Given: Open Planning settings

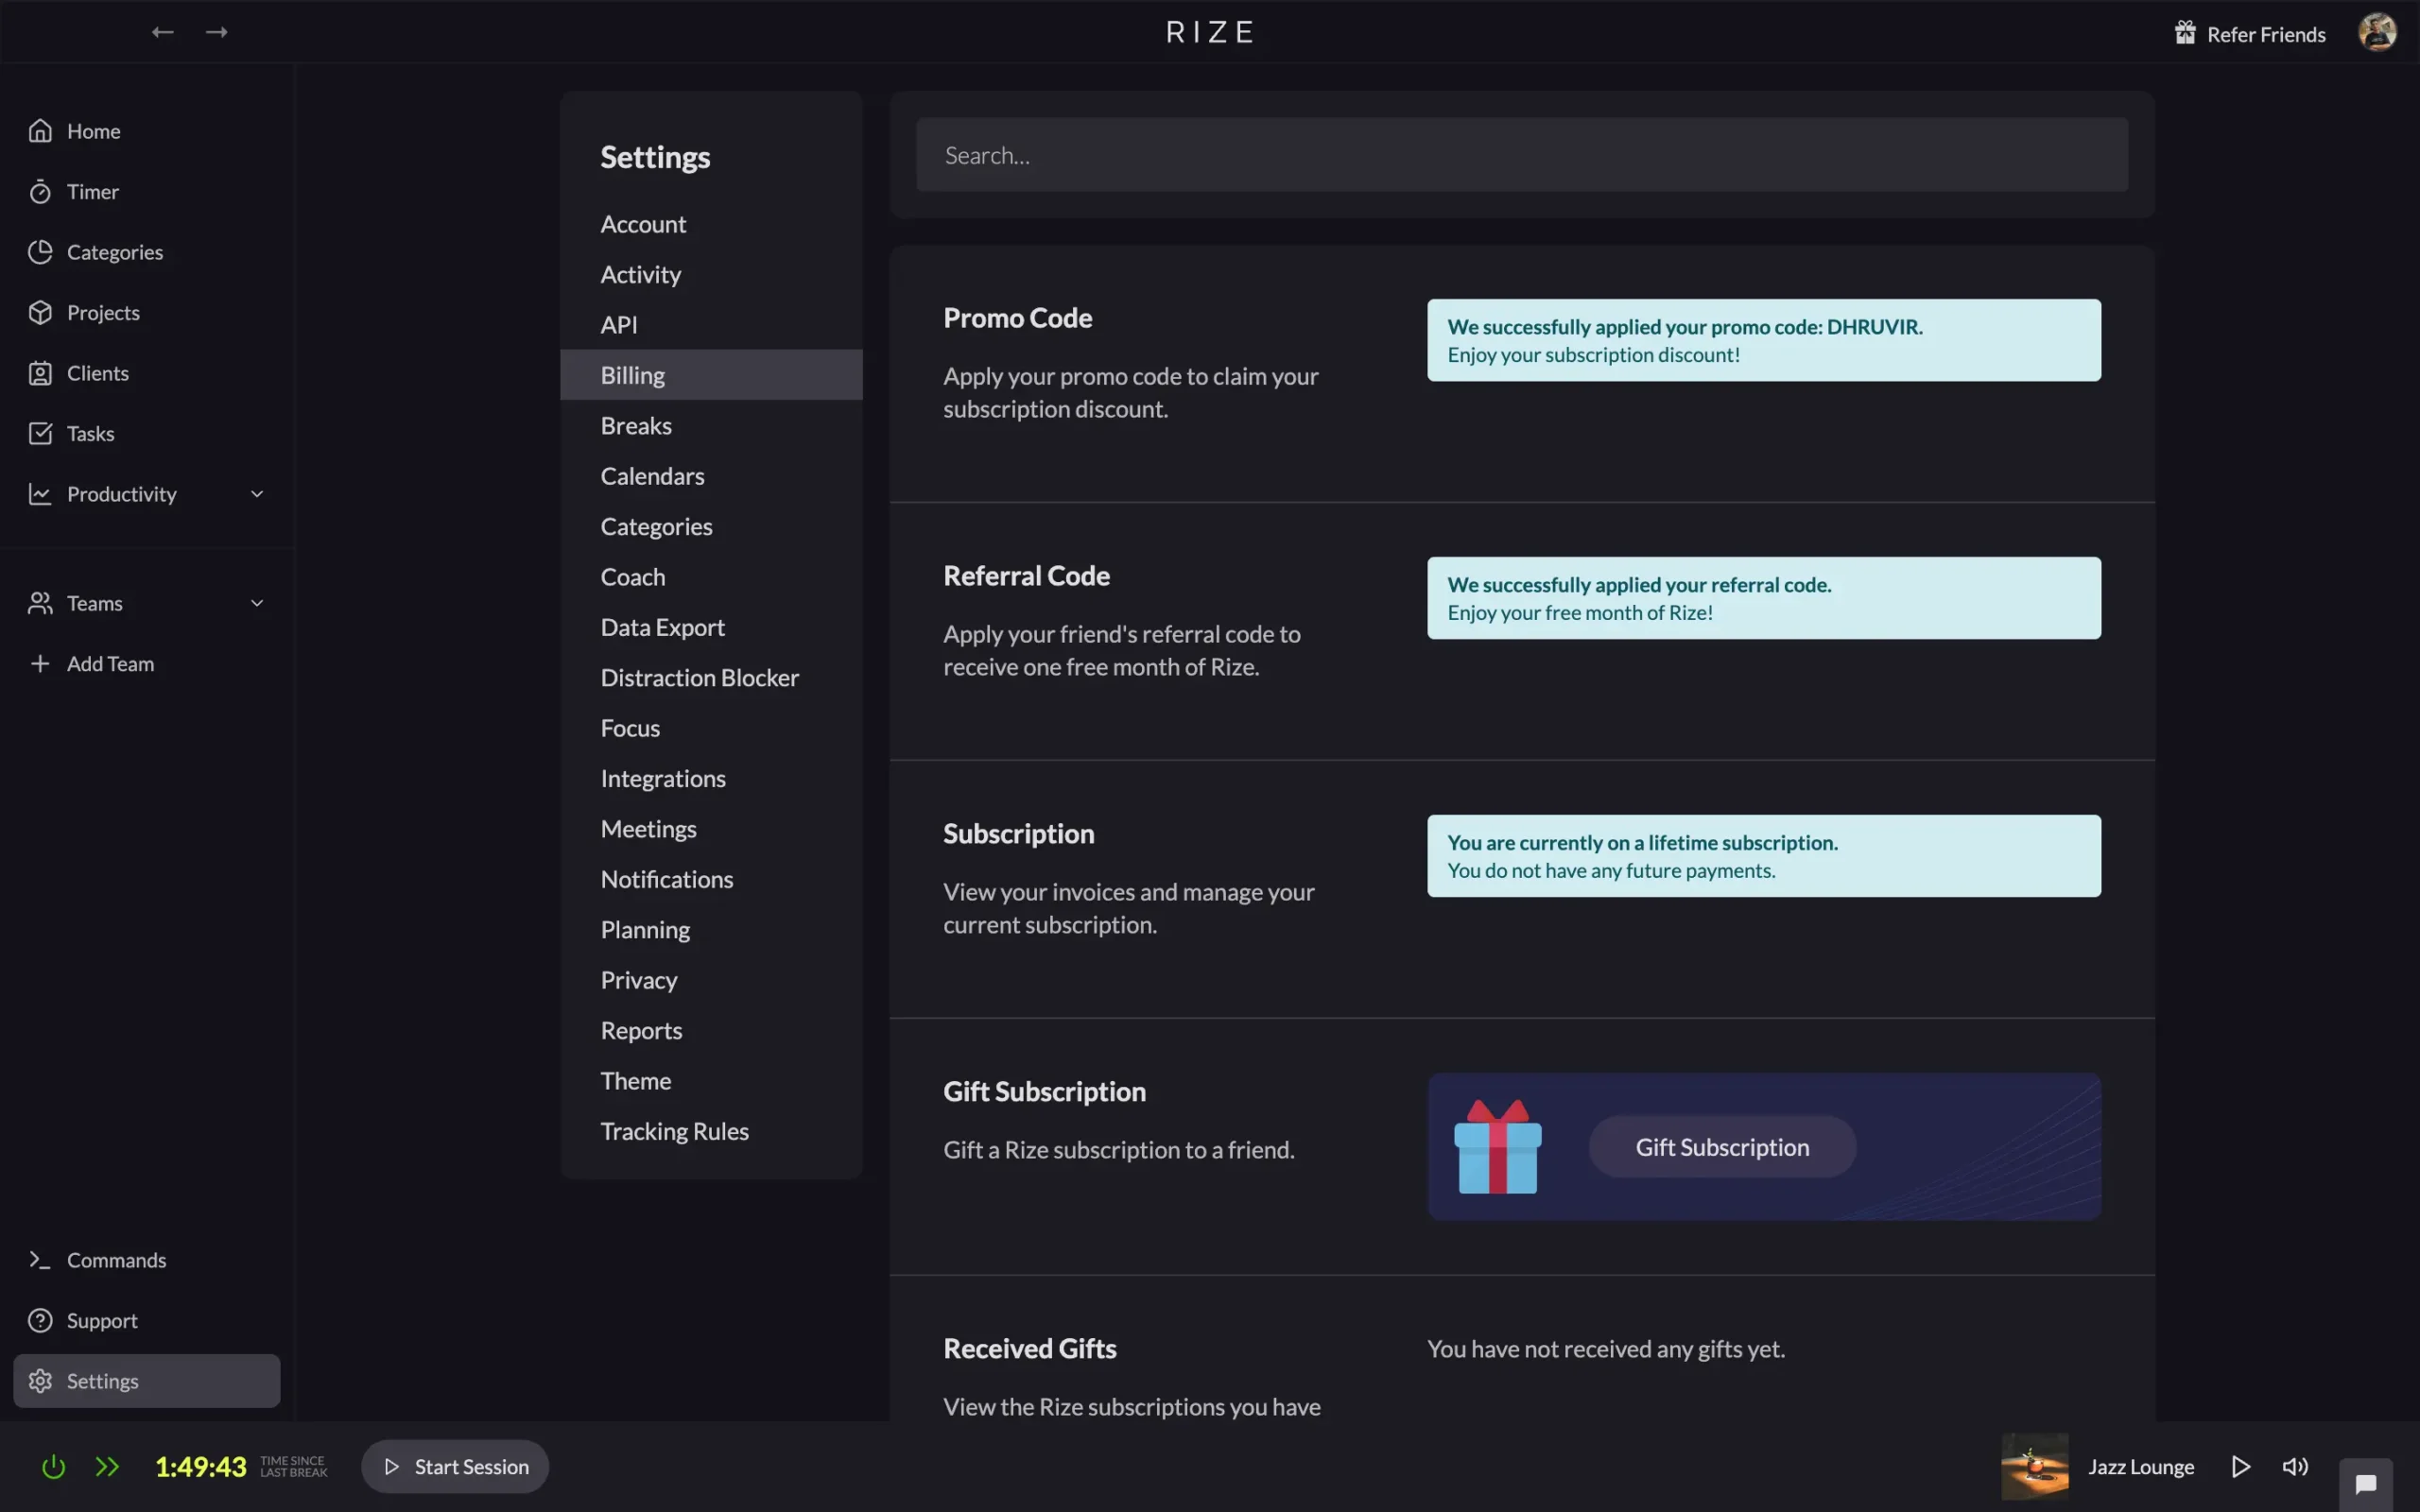Looking at the screenshot, I should click(645, 929).
